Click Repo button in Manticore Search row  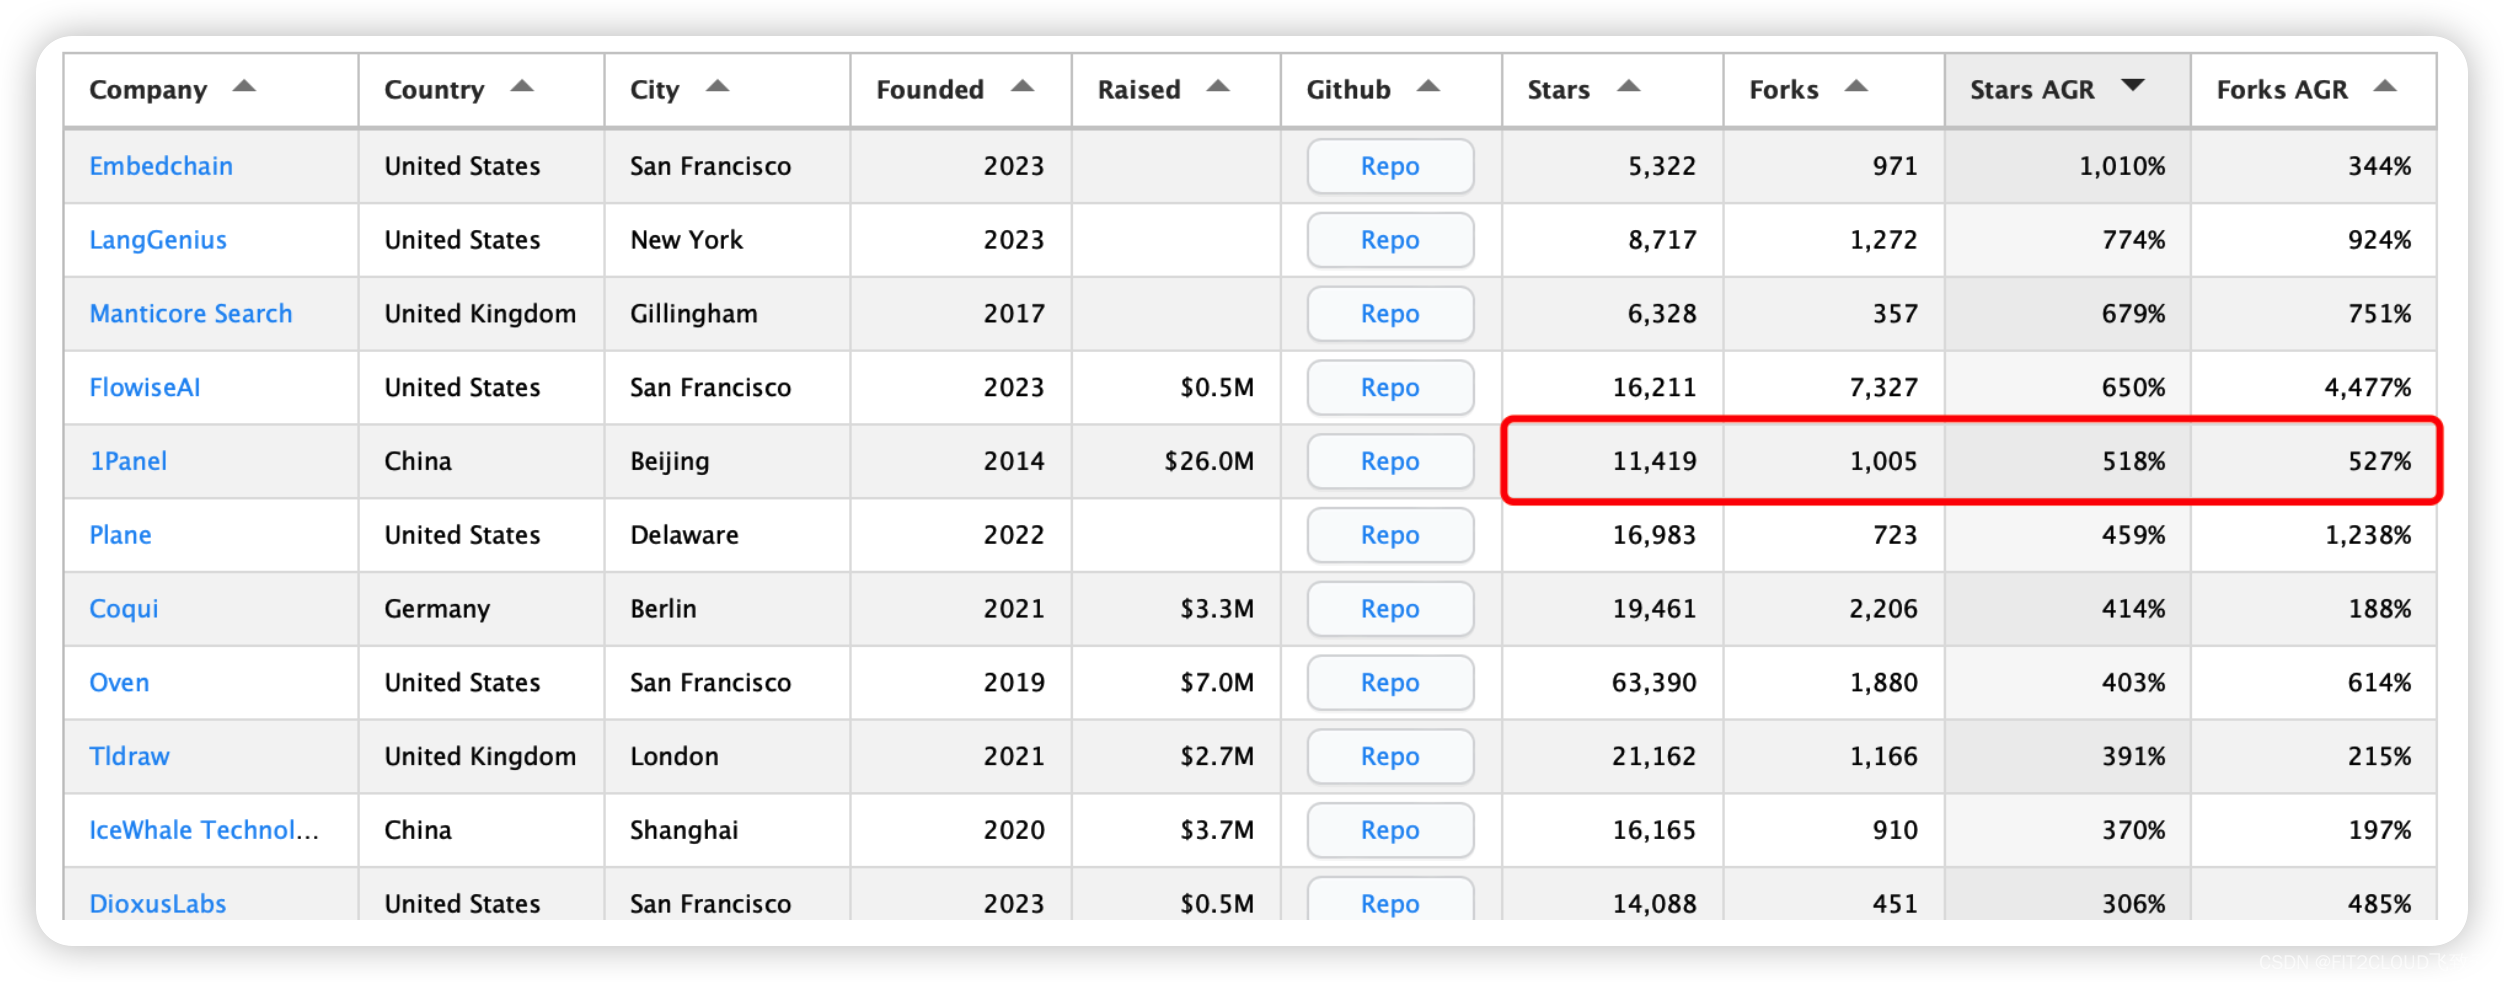[1390, 314]
